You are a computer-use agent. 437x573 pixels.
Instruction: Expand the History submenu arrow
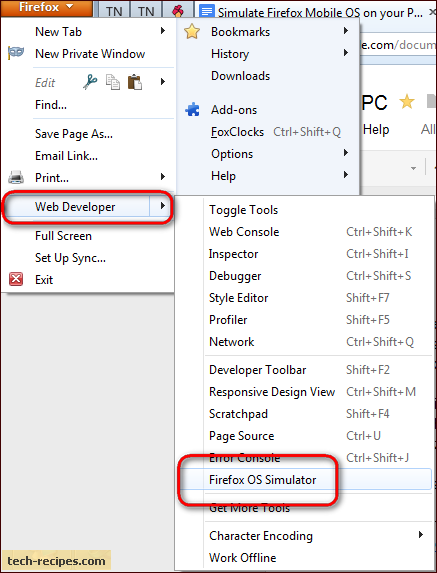click(346, 53)
